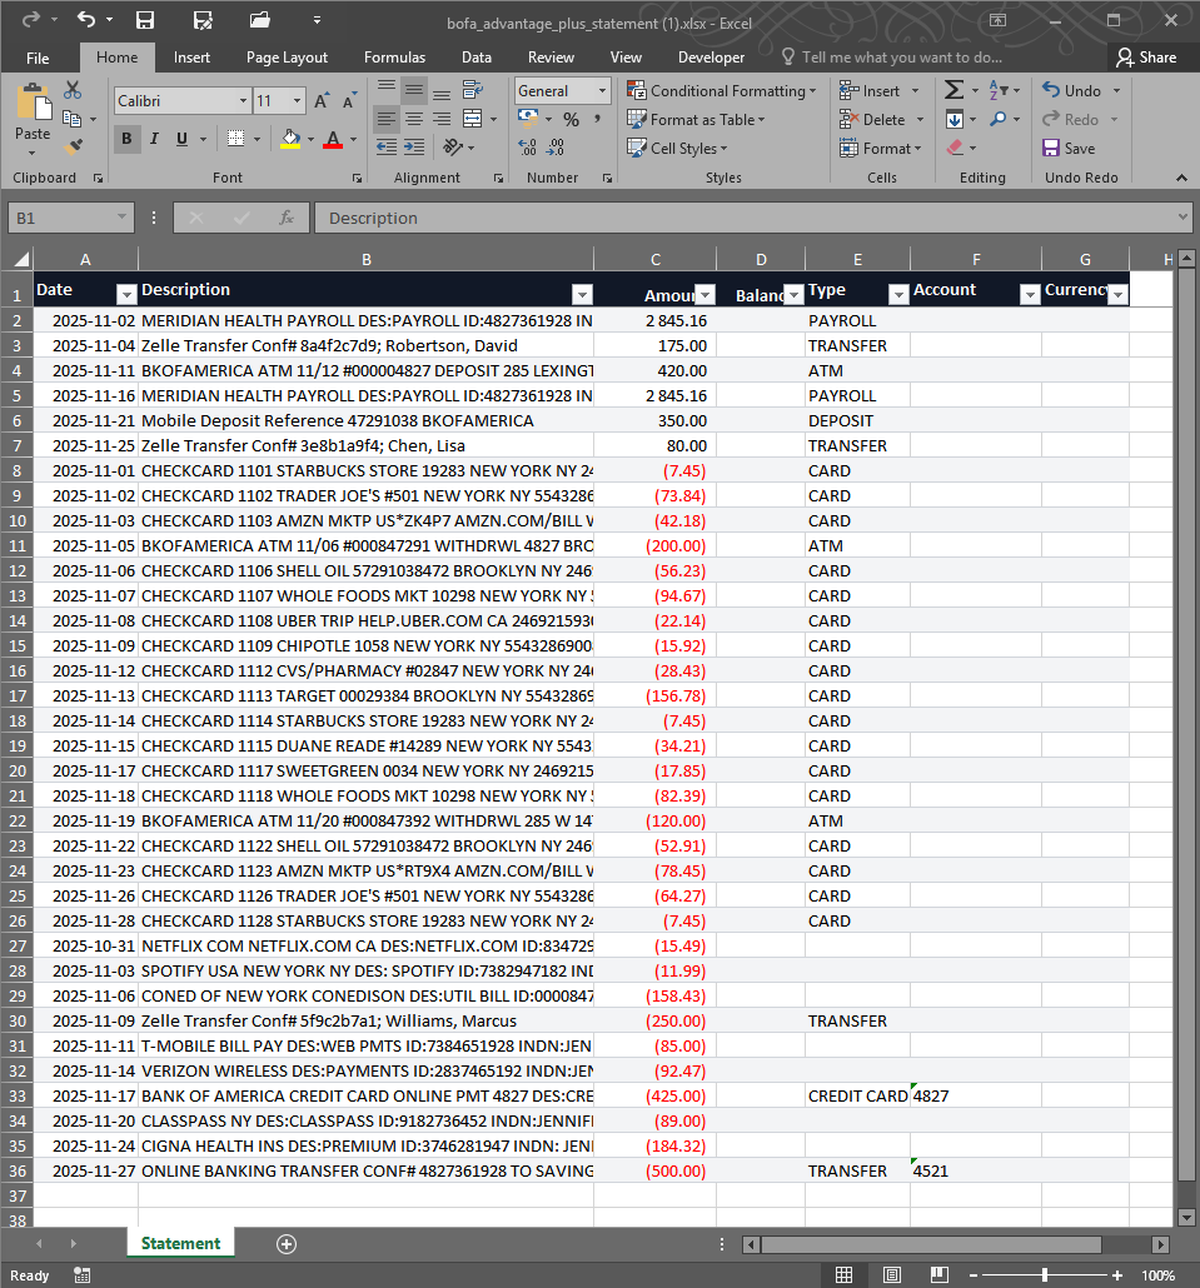Open the Type column filter dropdown
The image size is (1200, 1288).
pos(898,294)
